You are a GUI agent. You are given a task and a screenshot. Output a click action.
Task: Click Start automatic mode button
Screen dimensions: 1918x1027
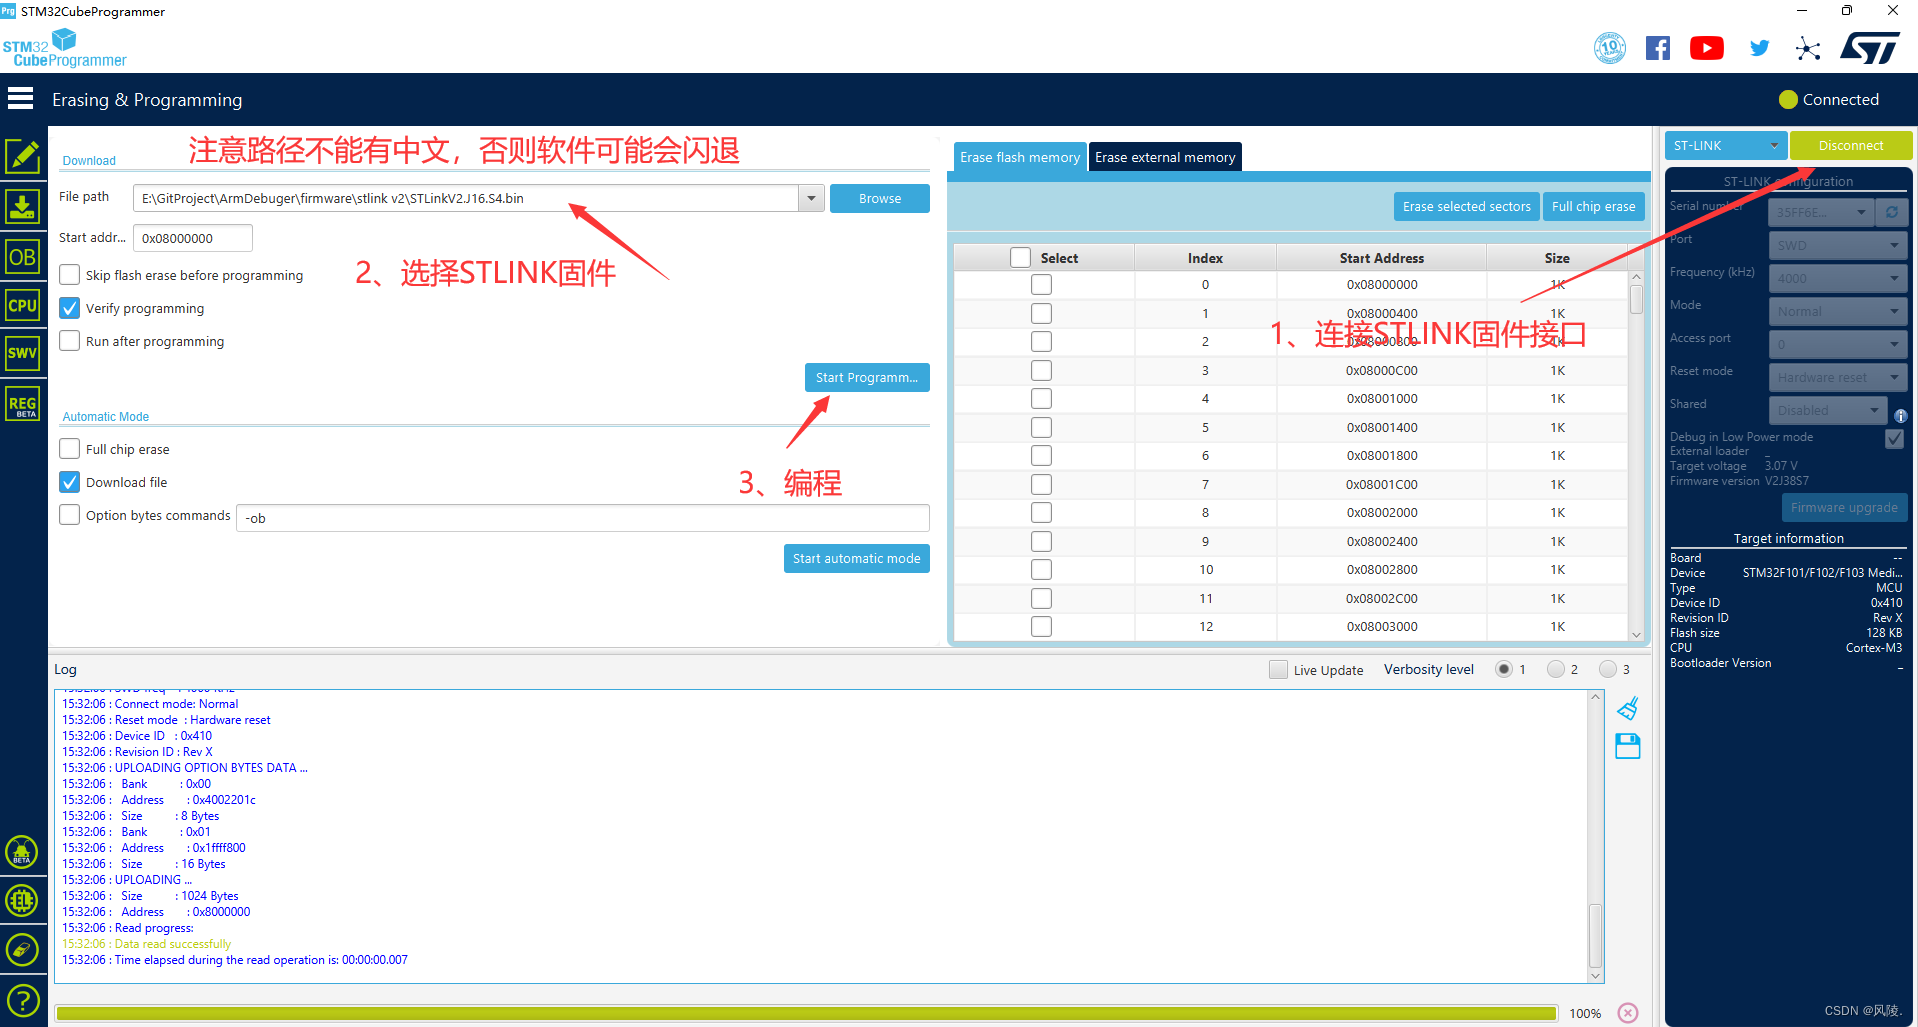coord(857,558)
